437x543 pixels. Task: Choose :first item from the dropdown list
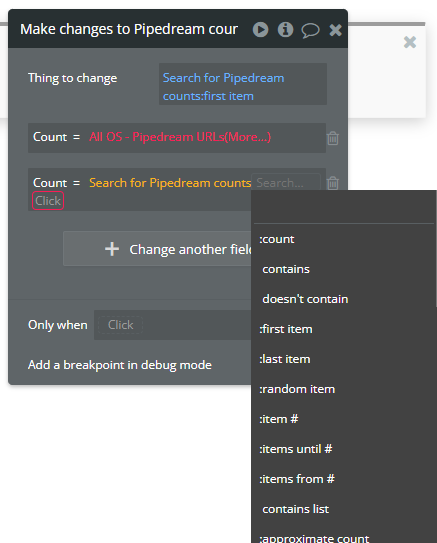click(286, 329)
